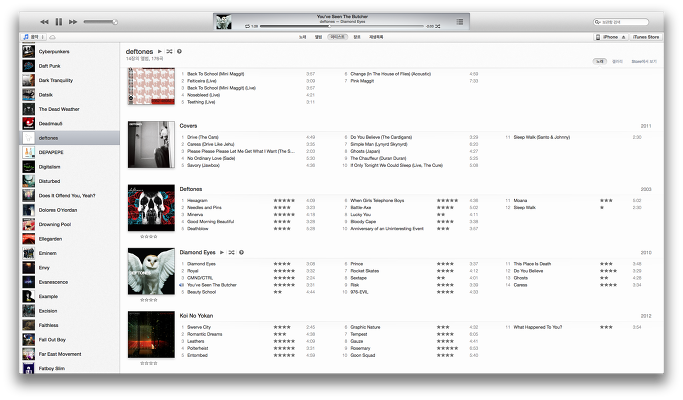Click the Far East Movement thumbnail
The image size is (683, 400).
coord(29,354)
